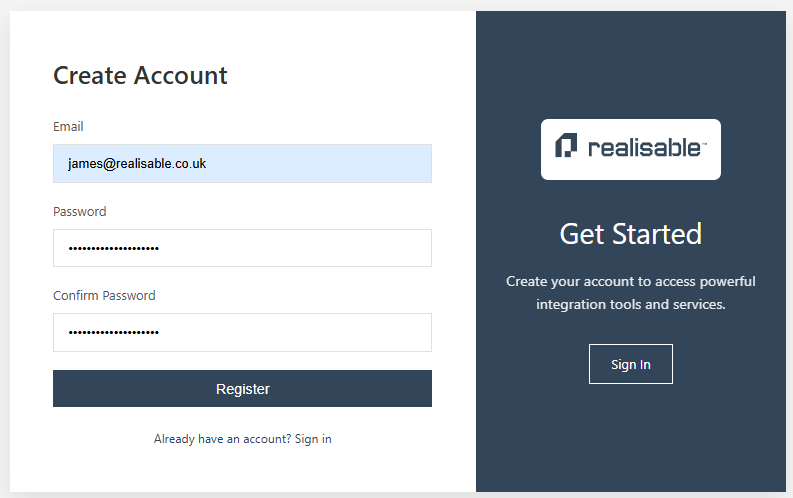The image size is (793, 498).
Task: Click the Email field label
Action: [68, 127]
